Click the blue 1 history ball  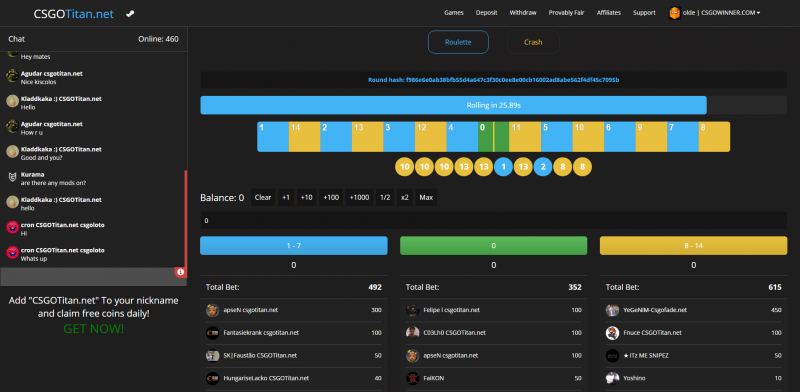click(x=504, y=166)
